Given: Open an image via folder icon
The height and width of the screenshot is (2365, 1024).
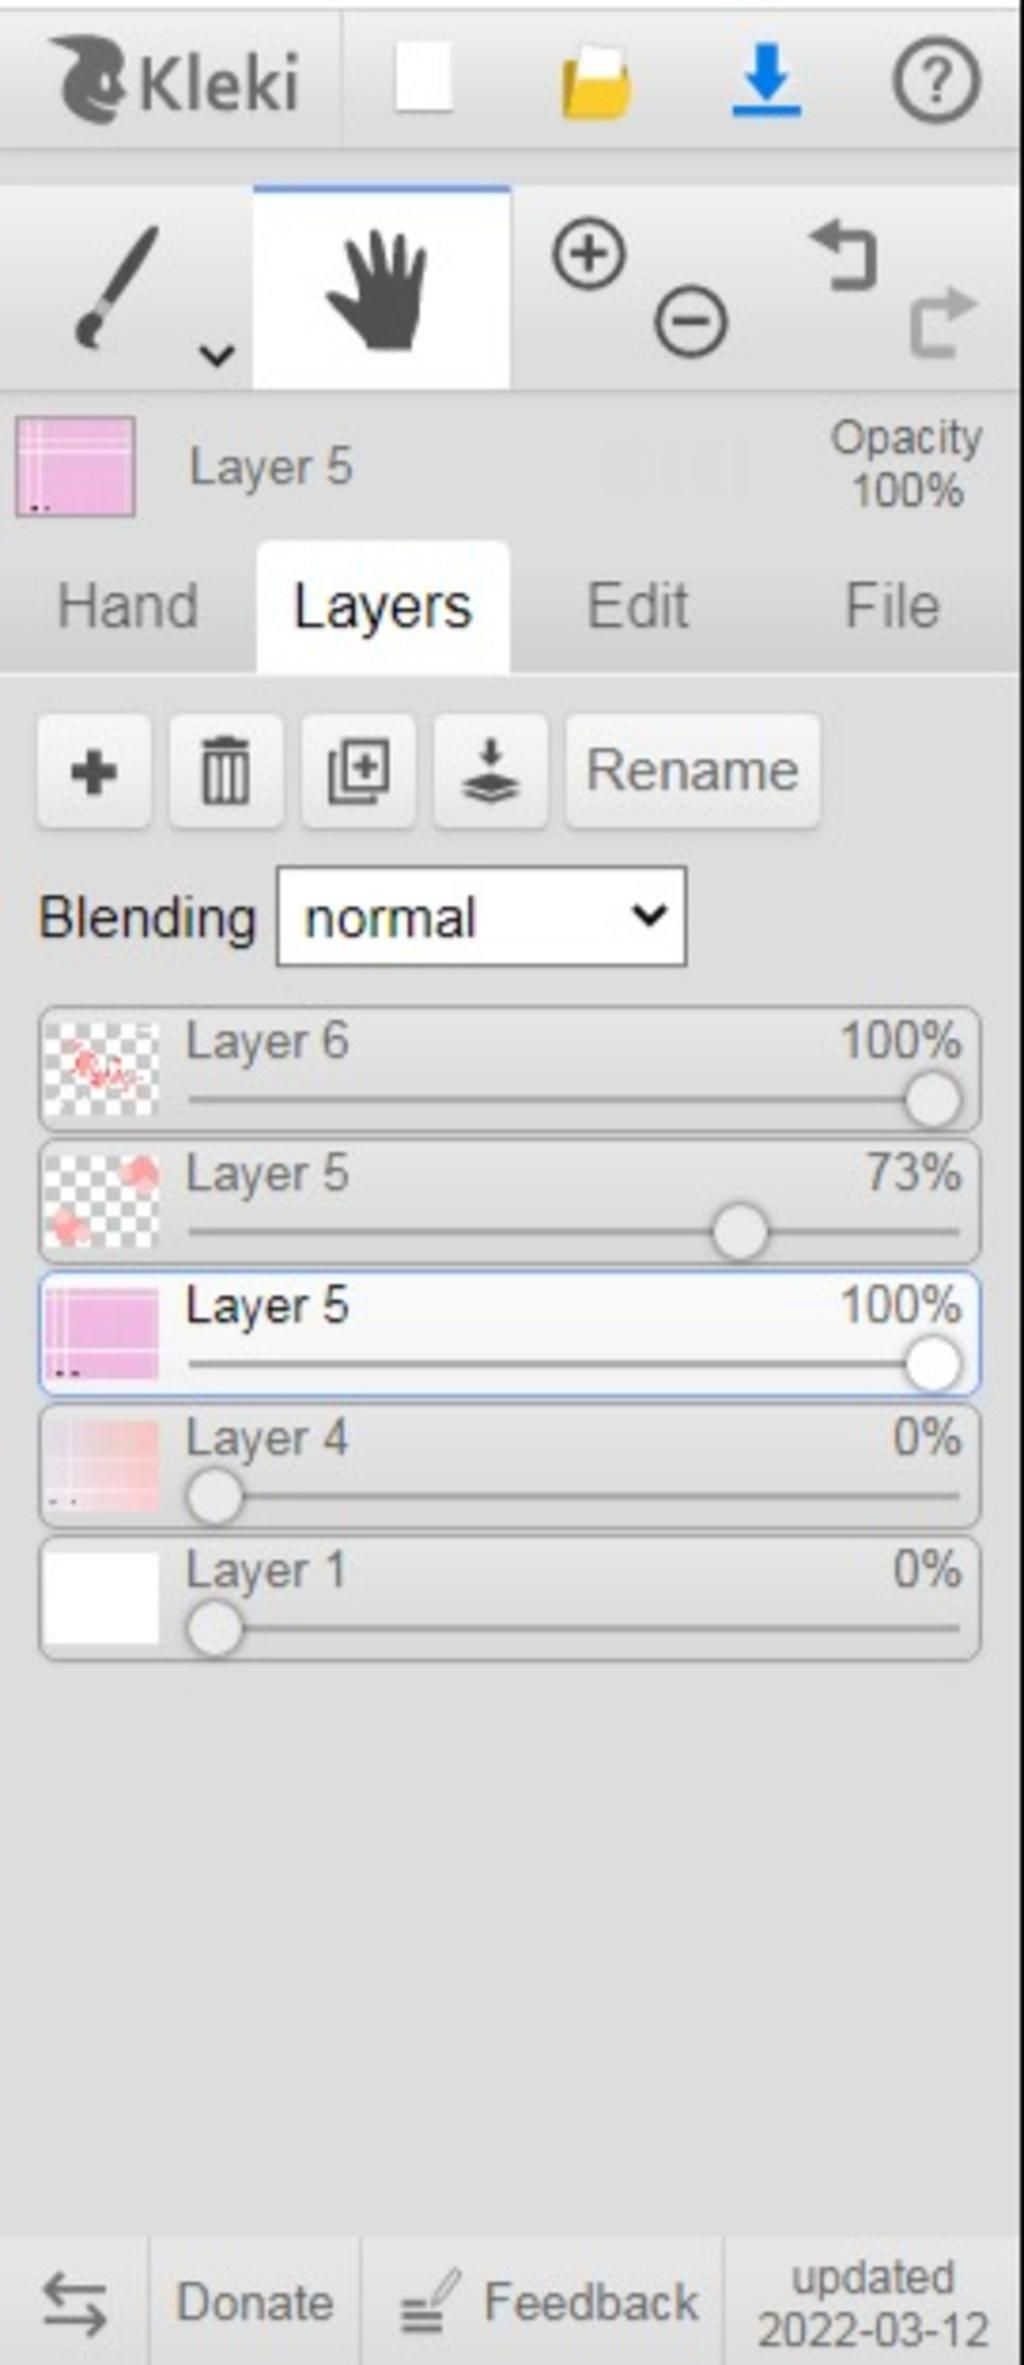Looking at the screenshot, I should pyautogui.click(x=596, y=83).
